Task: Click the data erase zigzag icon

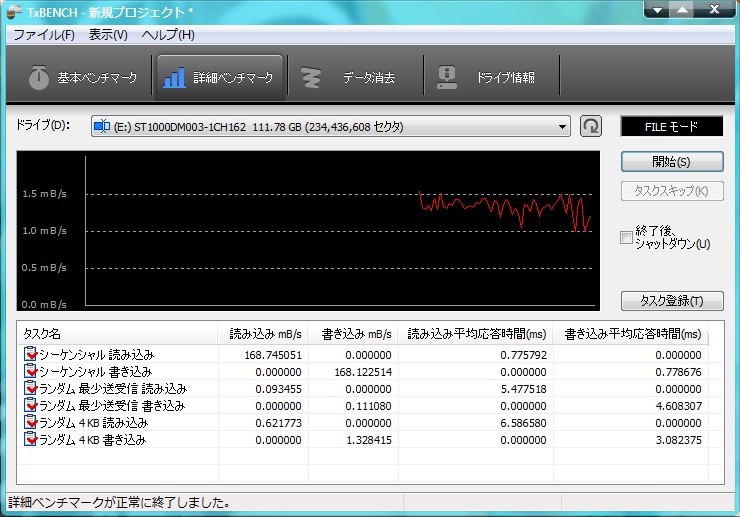Action: point(311,77)
